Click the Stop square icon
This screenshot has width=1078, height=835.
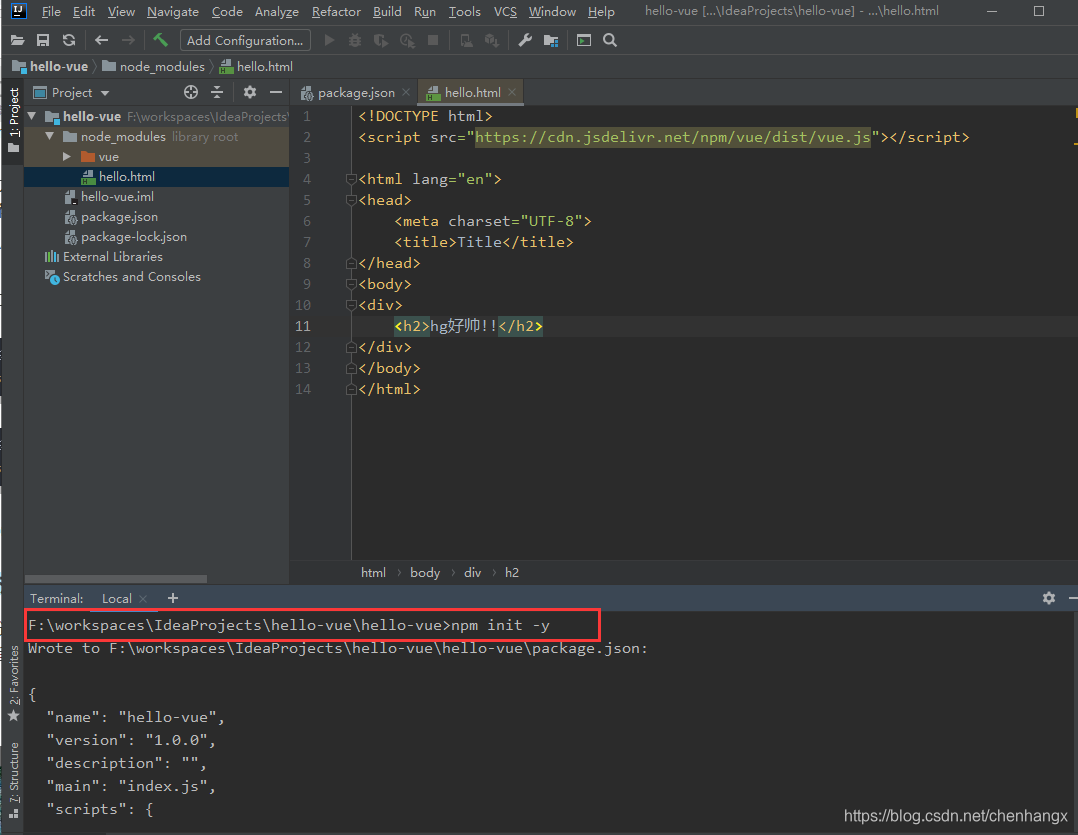433,41
